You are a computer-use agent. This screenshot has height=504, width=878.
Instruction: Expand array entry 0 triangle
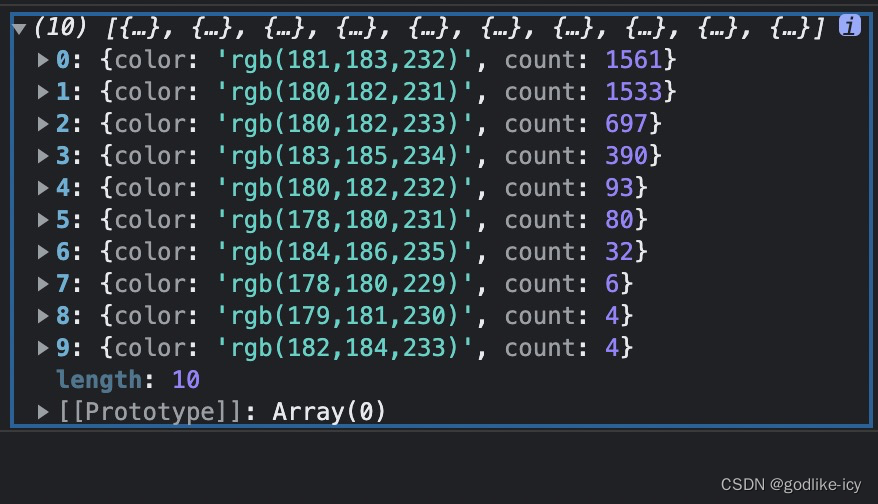pyautogui.click(x=43, y=59)
